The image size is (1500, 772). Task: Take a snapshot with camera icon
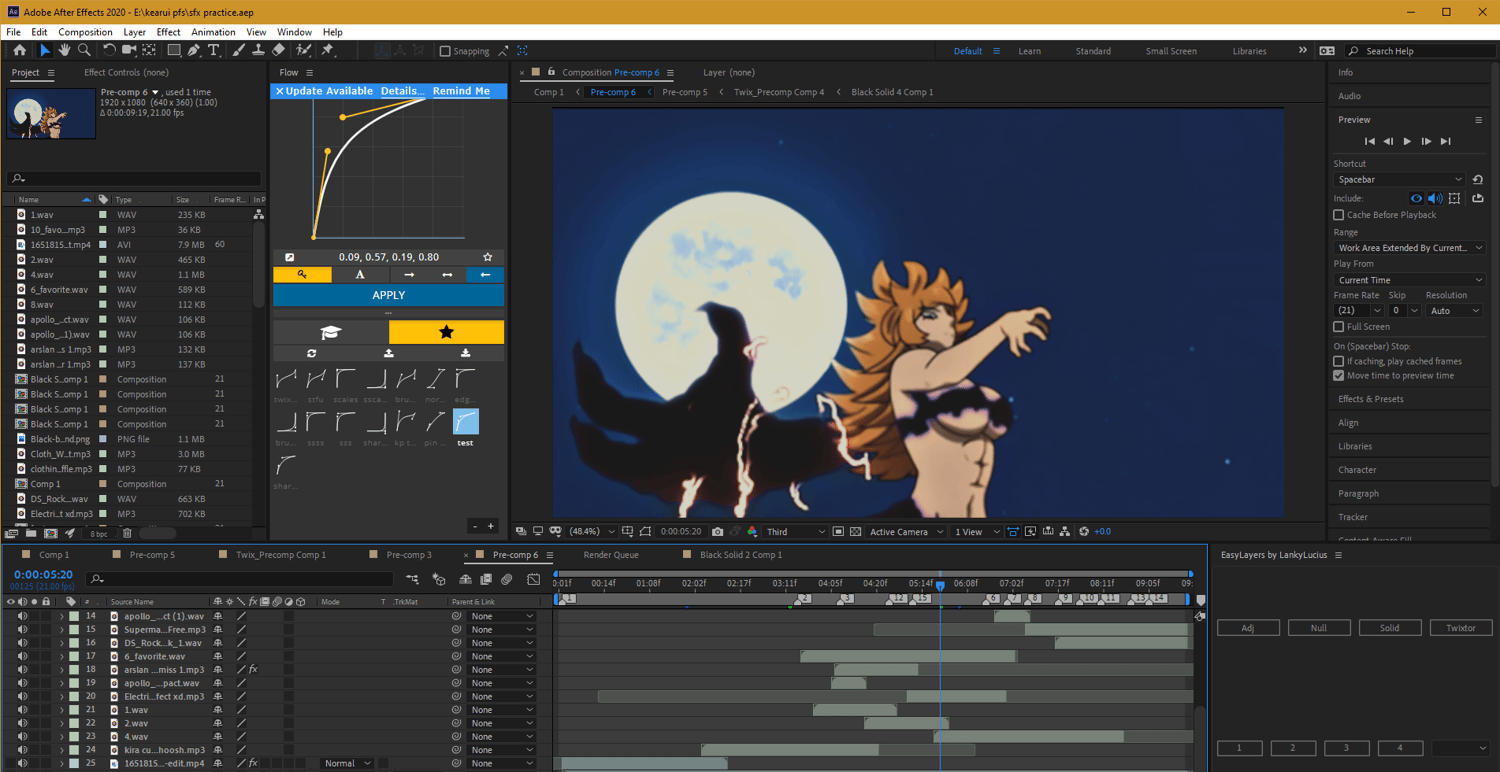click(717, 532)
